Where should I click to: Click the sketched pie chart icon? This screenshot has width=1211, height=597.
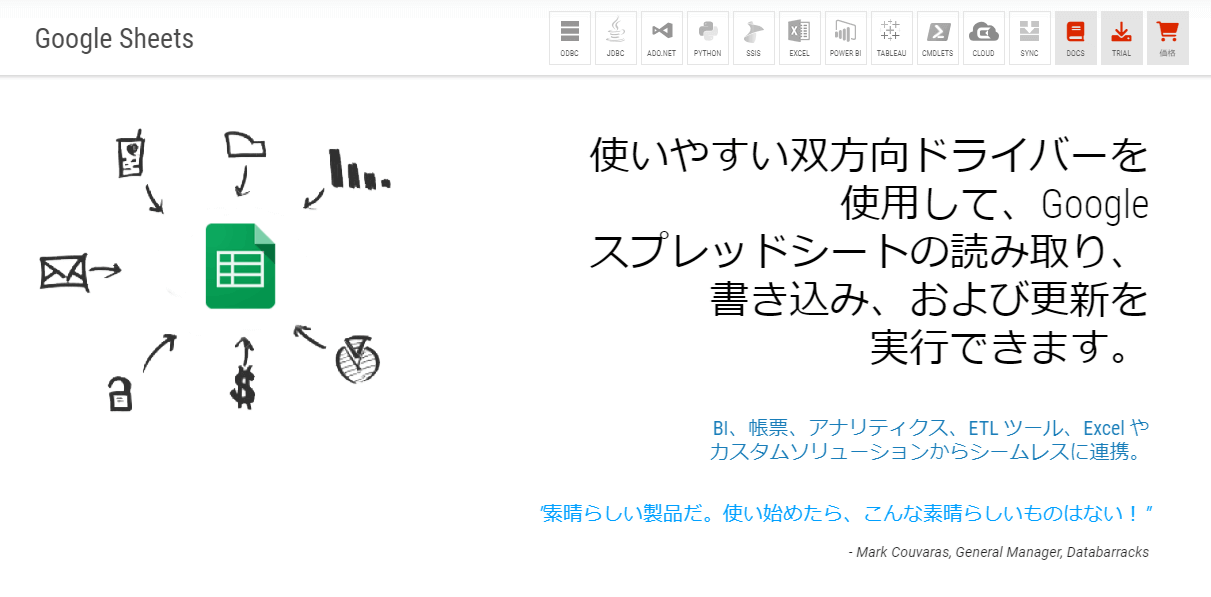pos(356,361)
